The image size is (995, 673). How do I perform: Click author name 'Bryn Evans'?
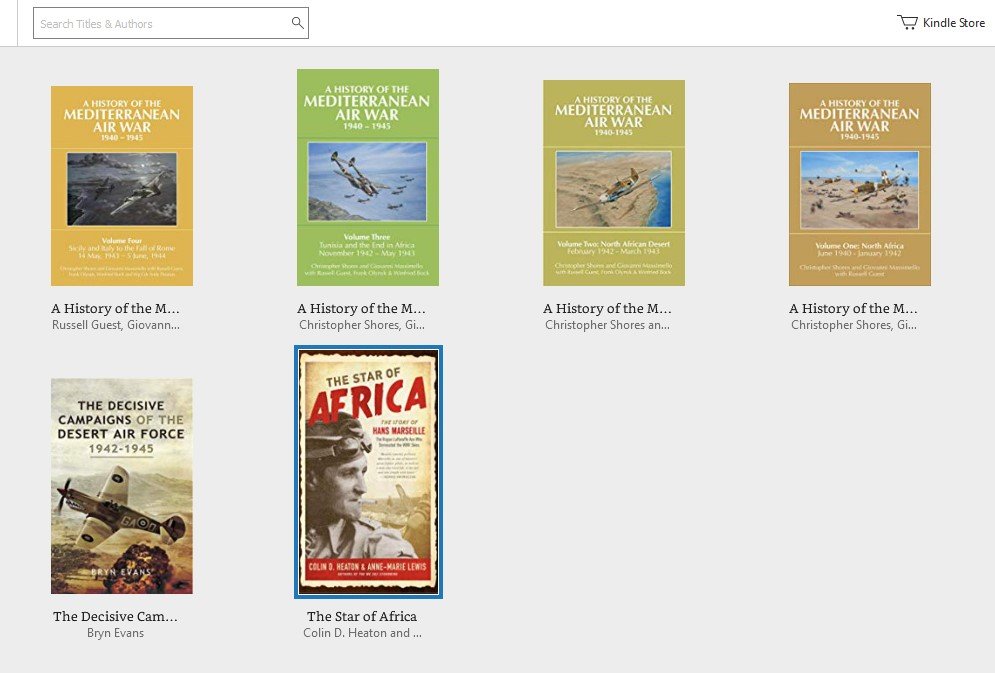(115, 633)
